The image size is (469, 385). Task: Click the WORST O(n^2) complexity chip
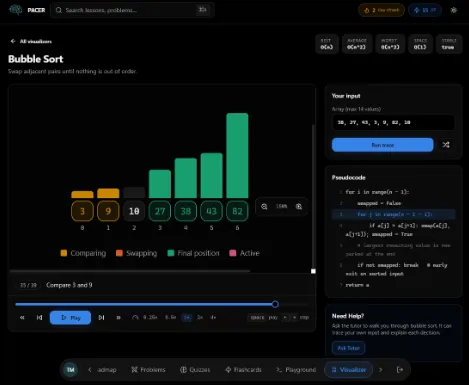click(390, 44)
